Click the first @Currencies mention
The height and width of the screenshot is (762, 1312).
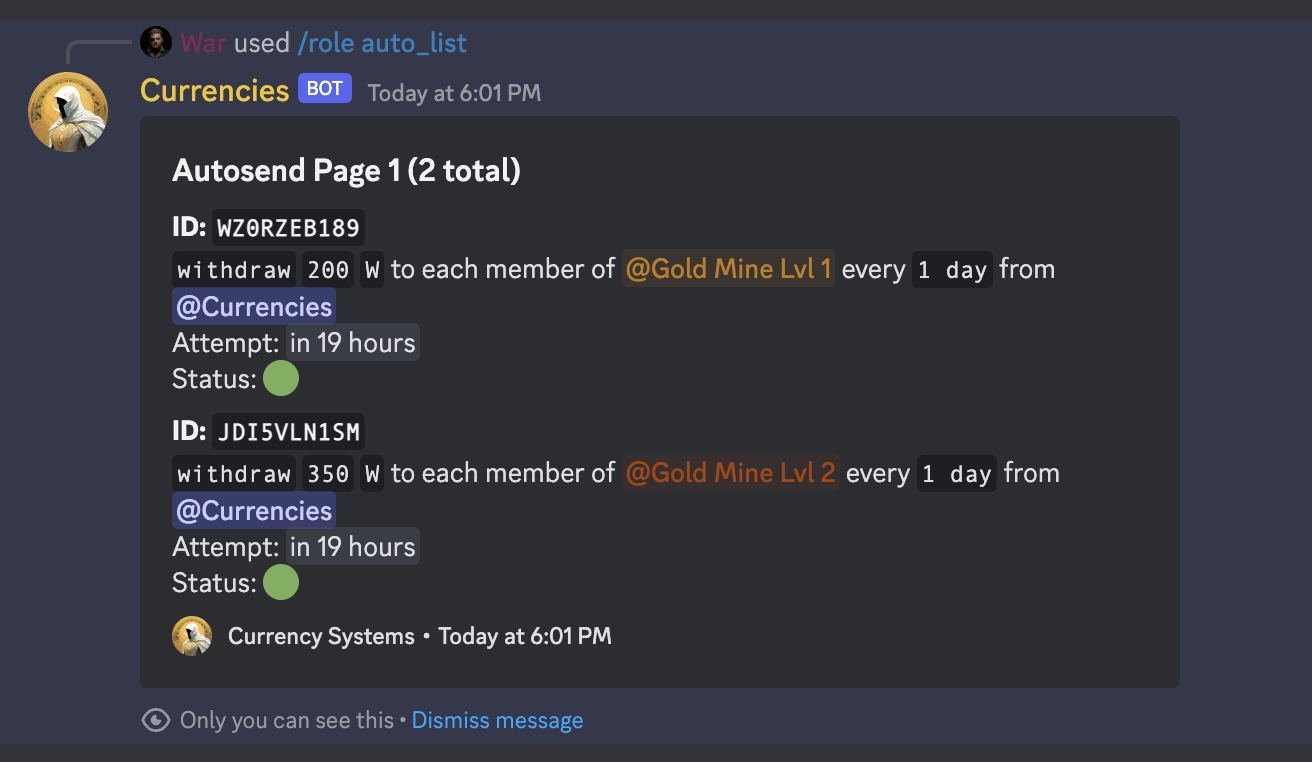[253, 306]
